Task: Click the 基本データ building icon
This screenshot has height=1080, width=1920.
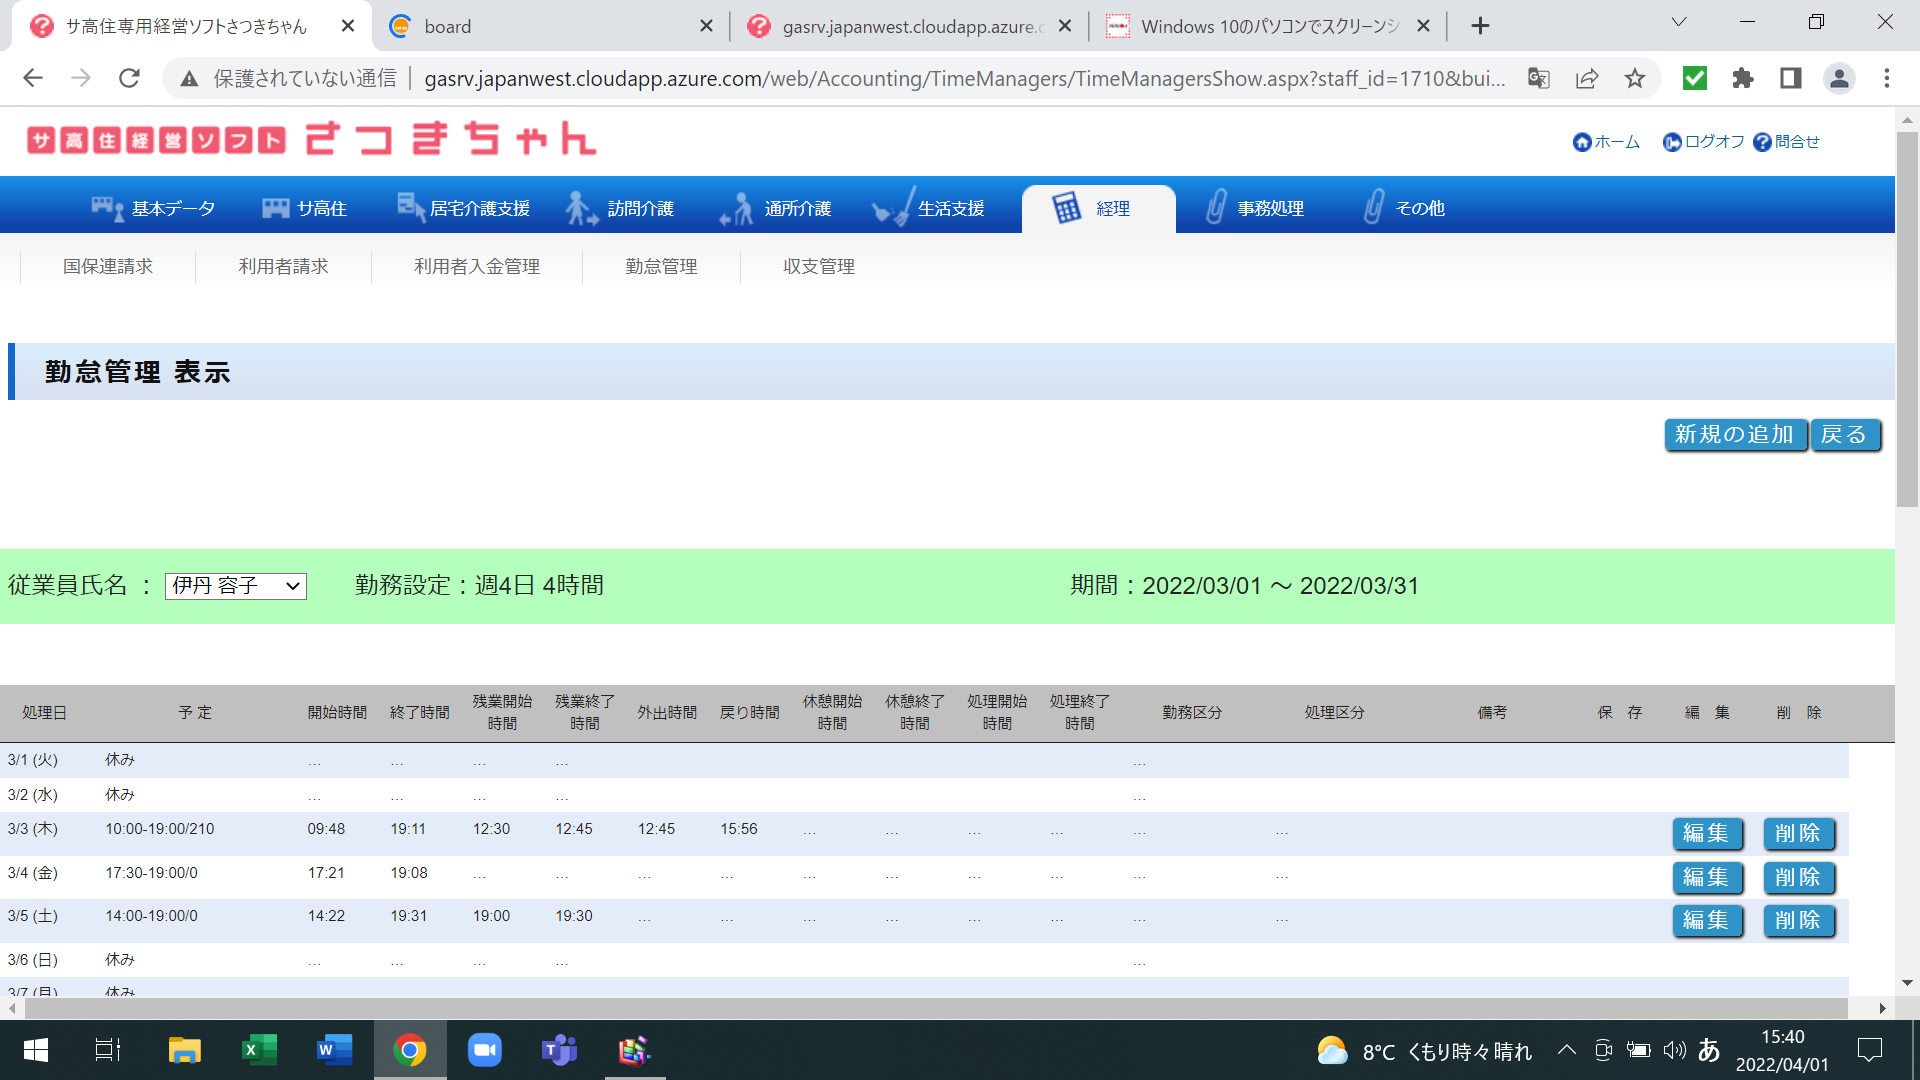Action: (x=106, y=208)
